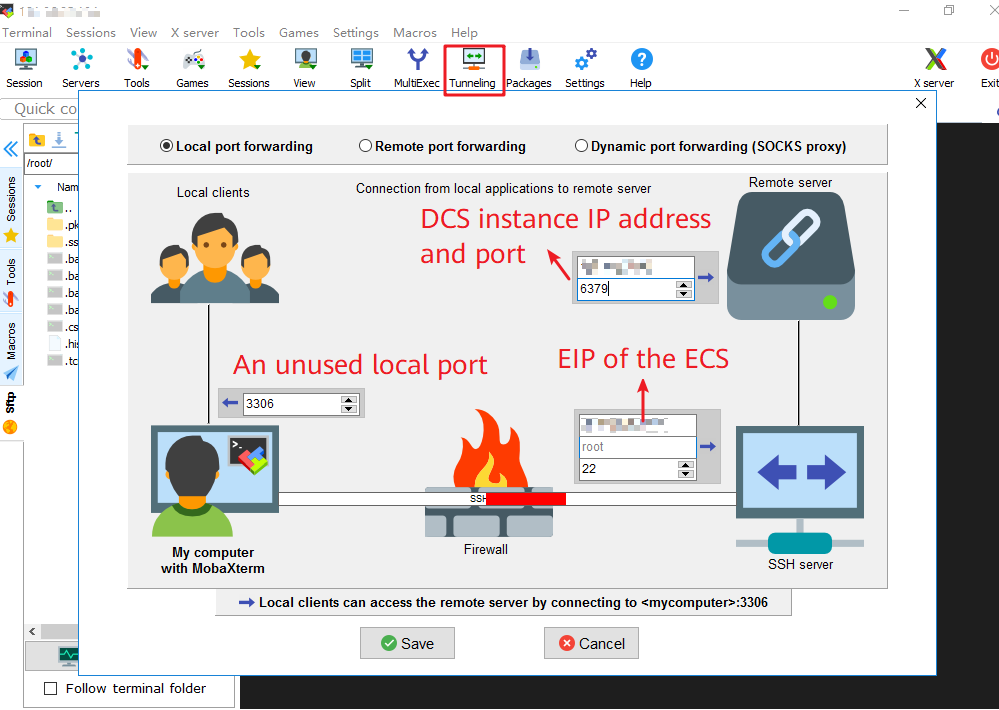This screenshot has height=710, width=999.
Task: Select Local port forwarding radio button
Action: click(x=167, y=146)
